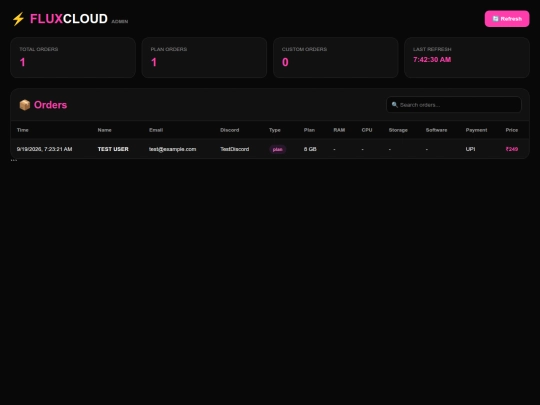The image size is (540, 405).
Task: Click the test@example.com email cell
Action: pos(173,149)
